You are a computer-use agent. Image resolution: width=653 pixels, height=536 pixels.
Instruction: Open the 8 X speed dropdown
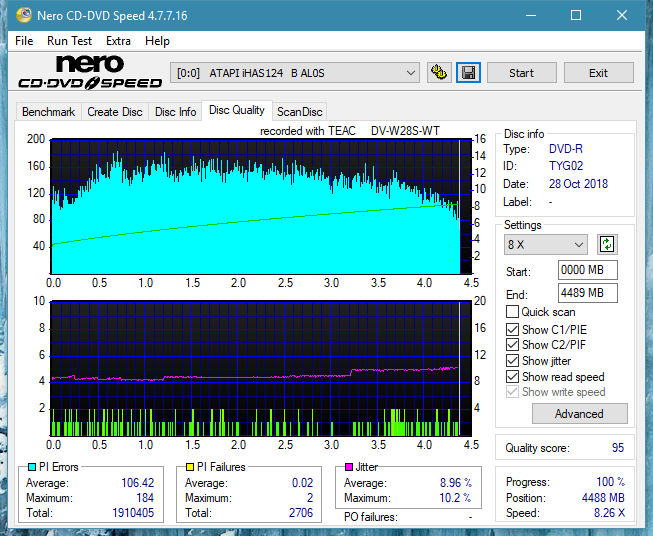tap(546, 244)
